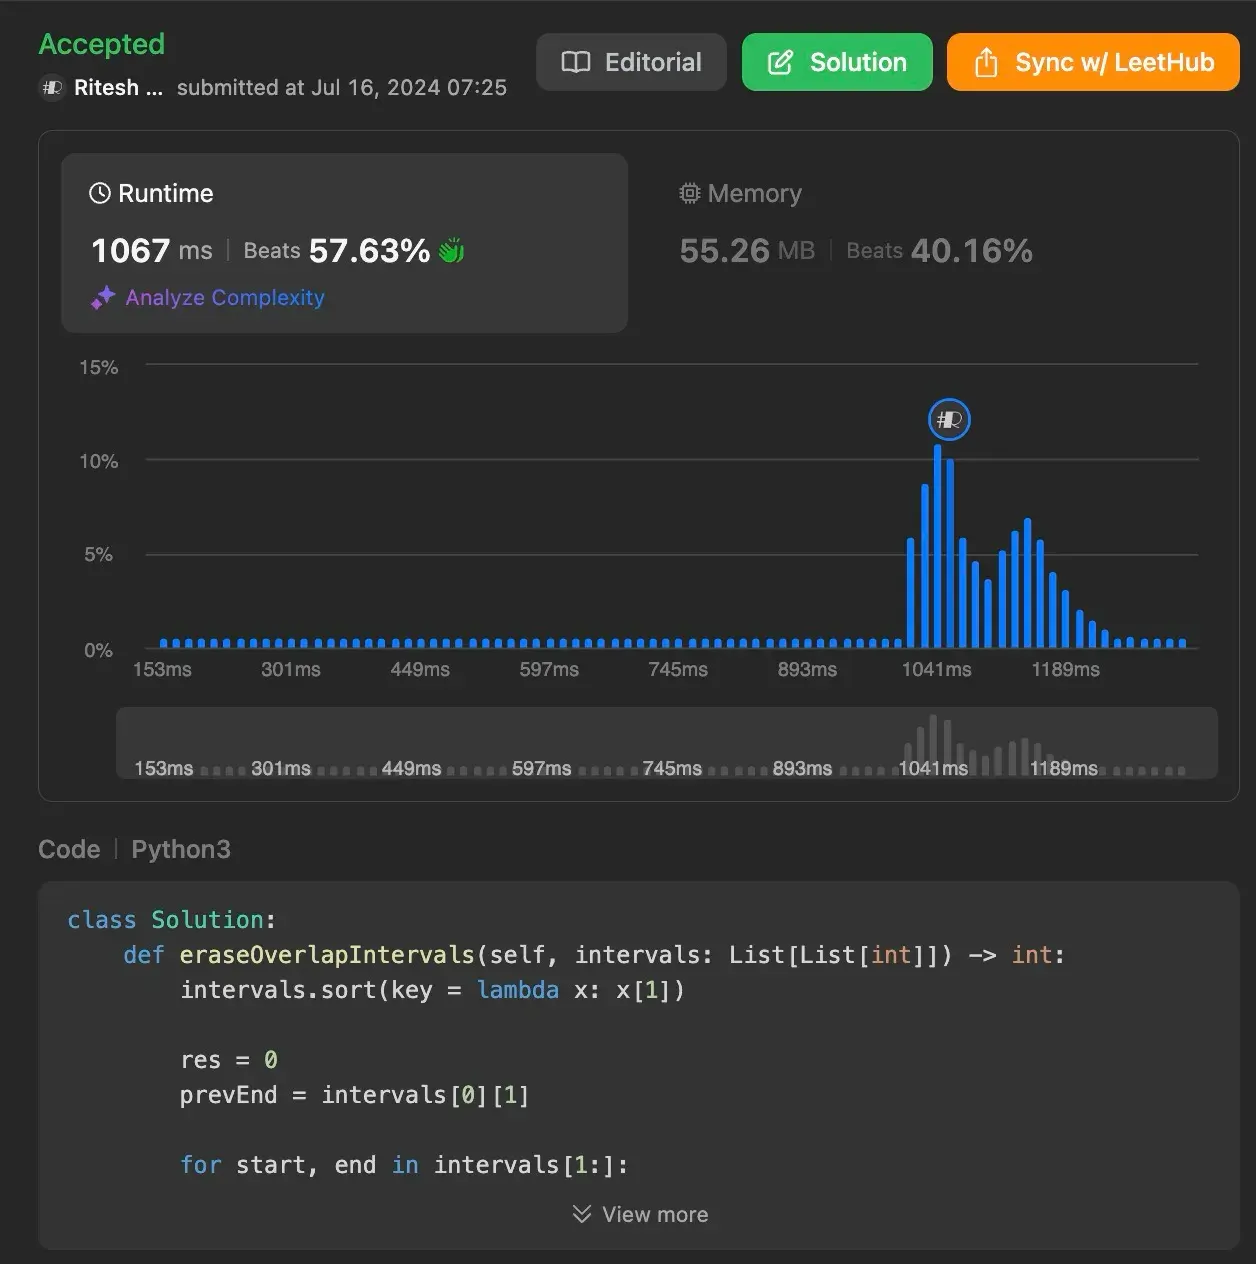The height and width of the screenshot is (1264, 1256).
Task: Click the Editorial book icon
Action: pos(576,63)
